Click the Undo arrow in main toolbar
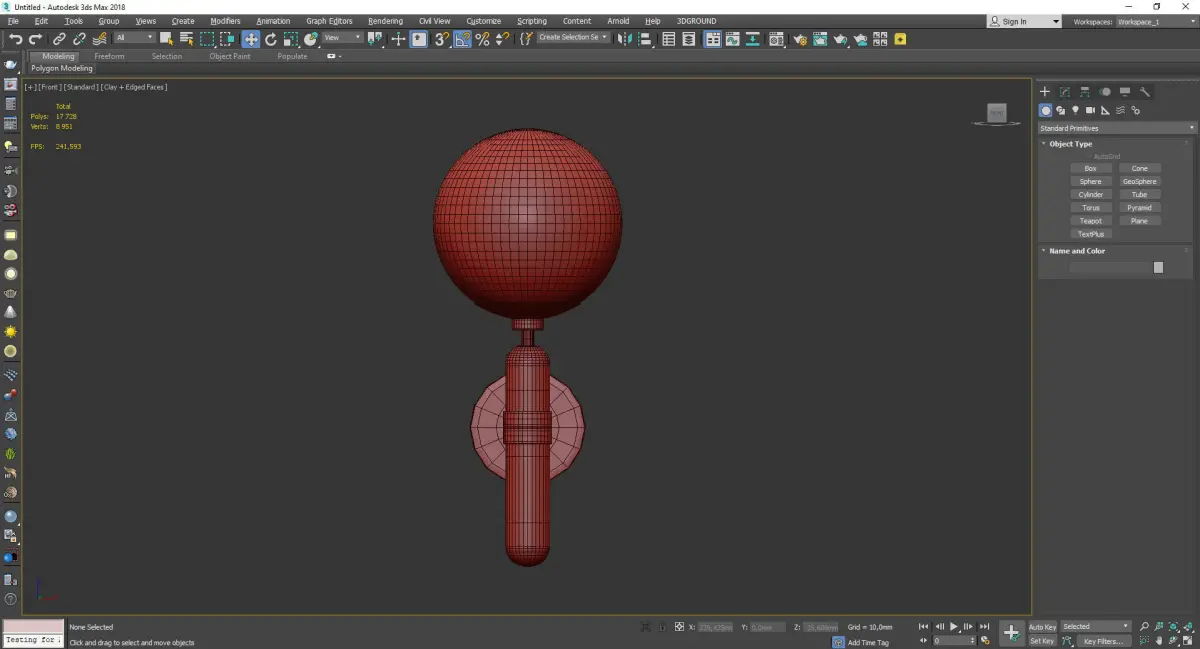 (16, 39)
